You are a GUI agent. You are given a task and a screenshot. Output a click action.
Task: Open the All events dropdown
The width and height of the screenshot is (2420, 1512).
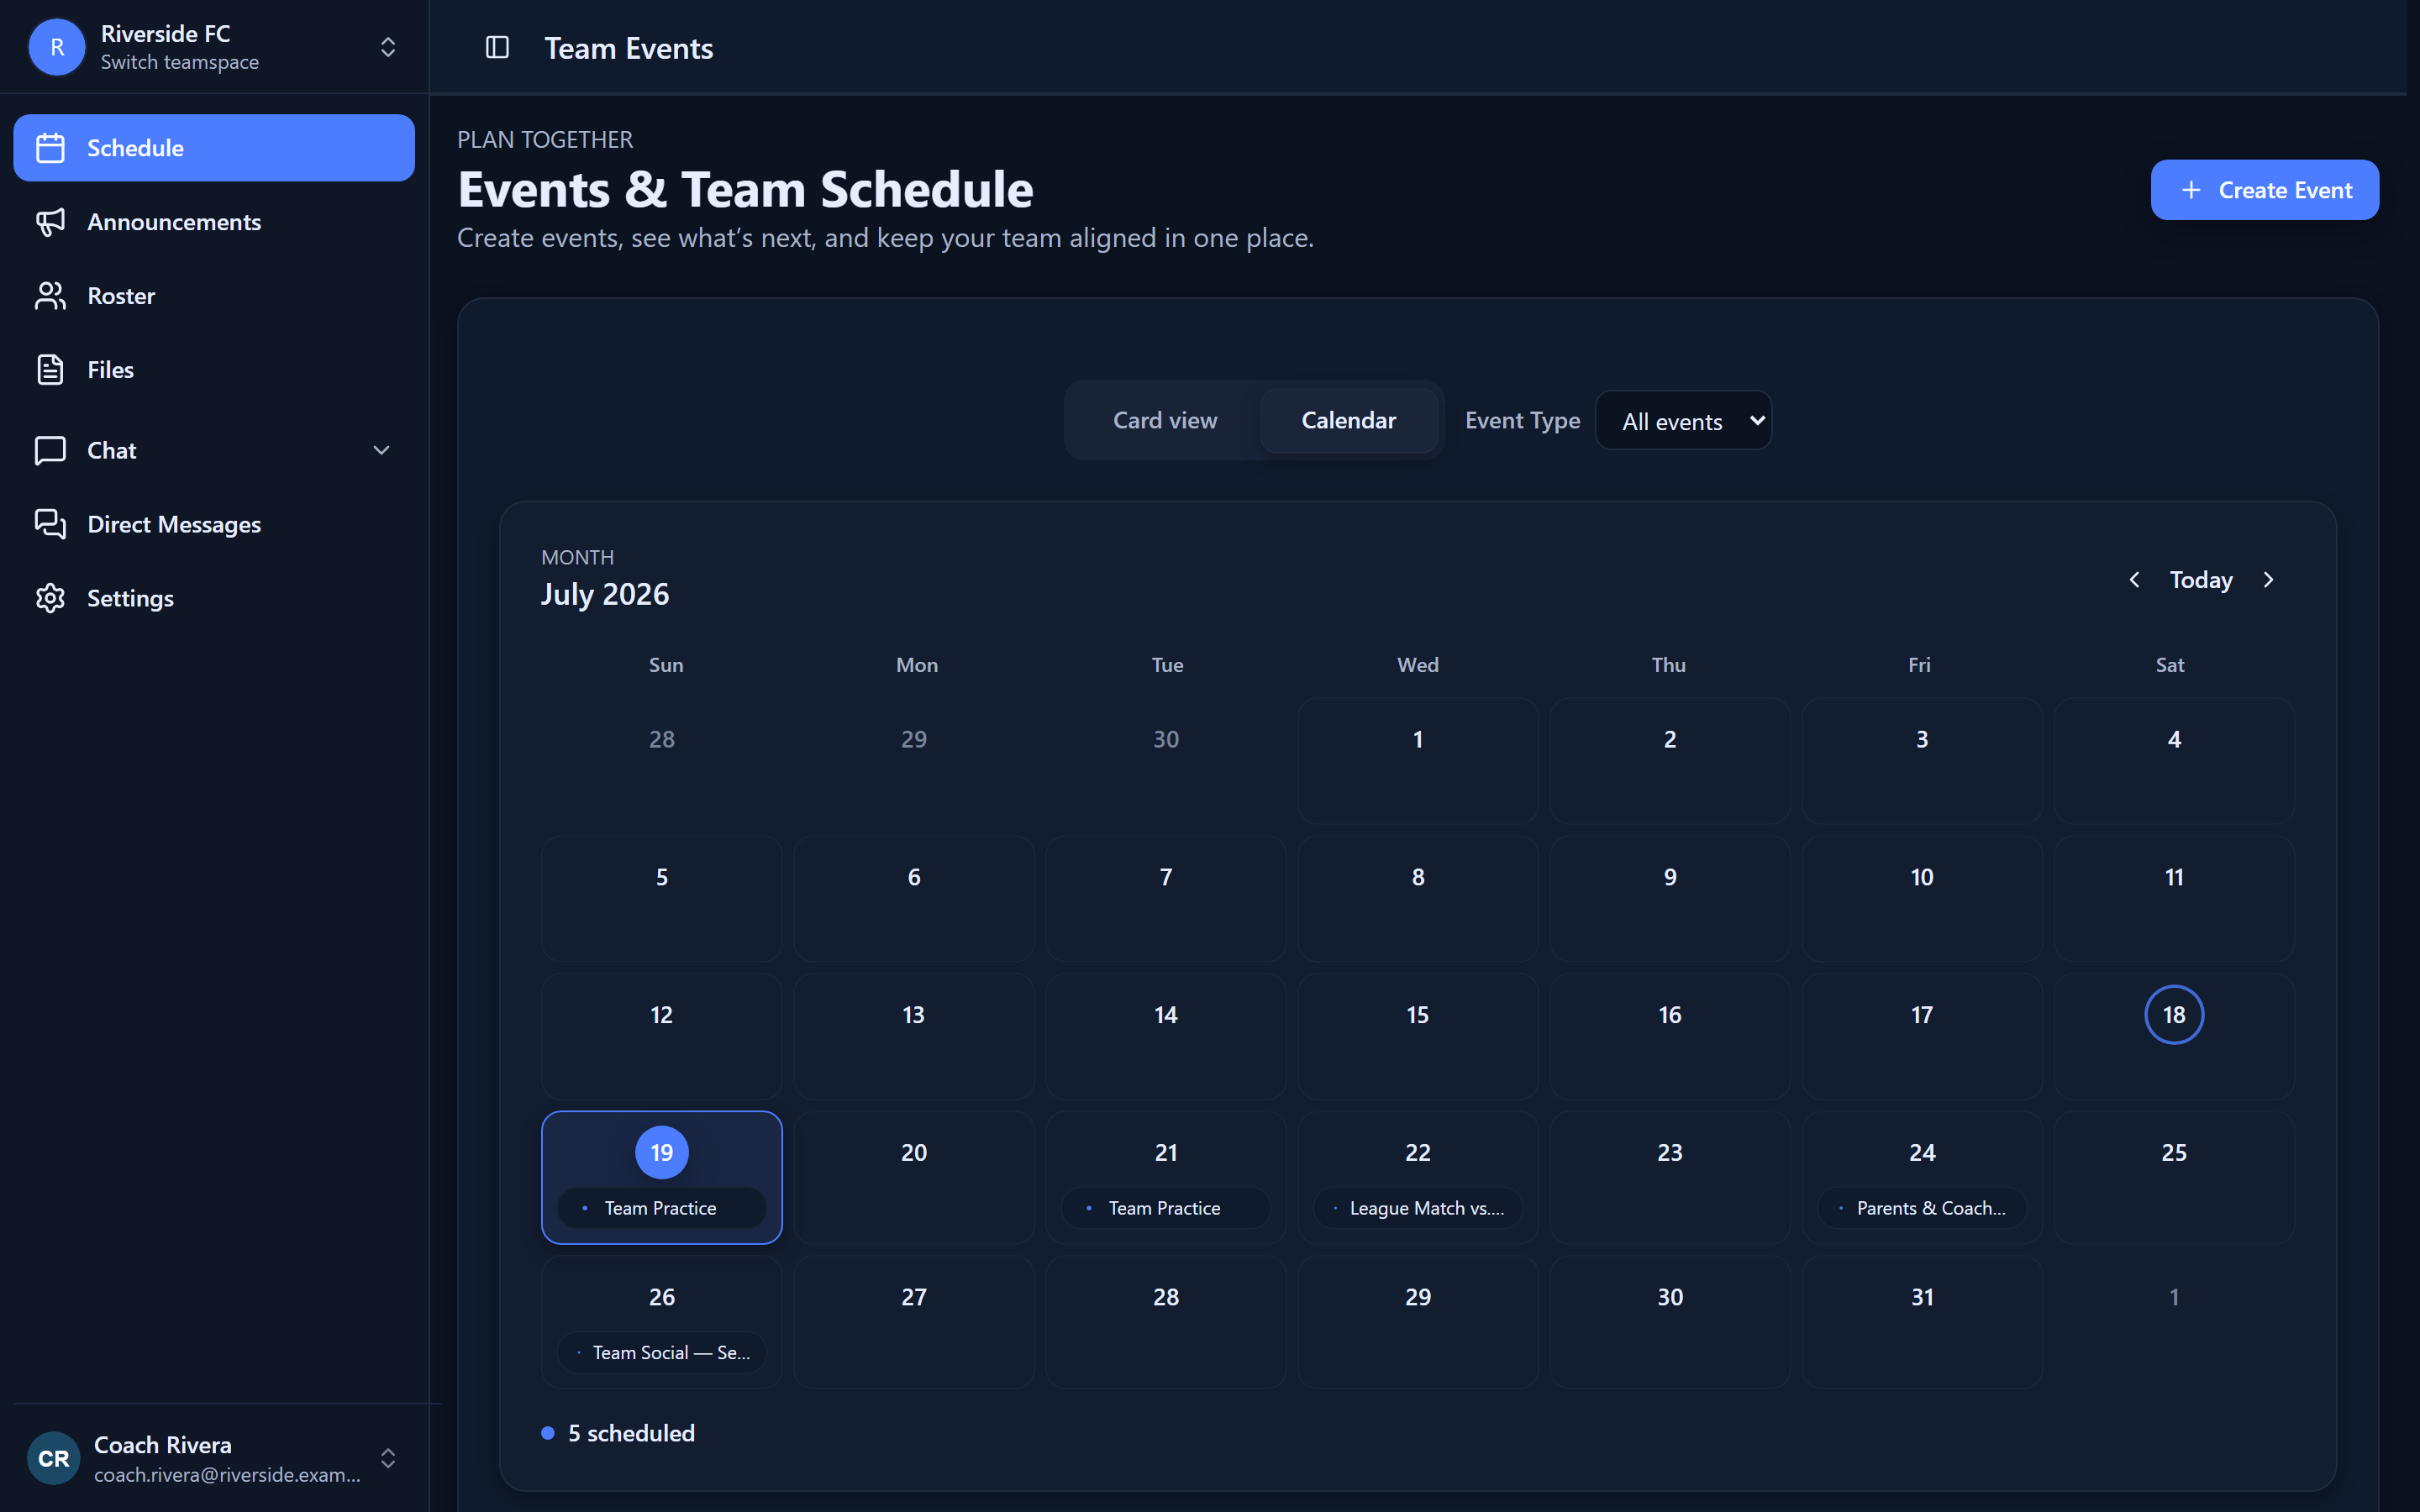tap(1683, 421)
